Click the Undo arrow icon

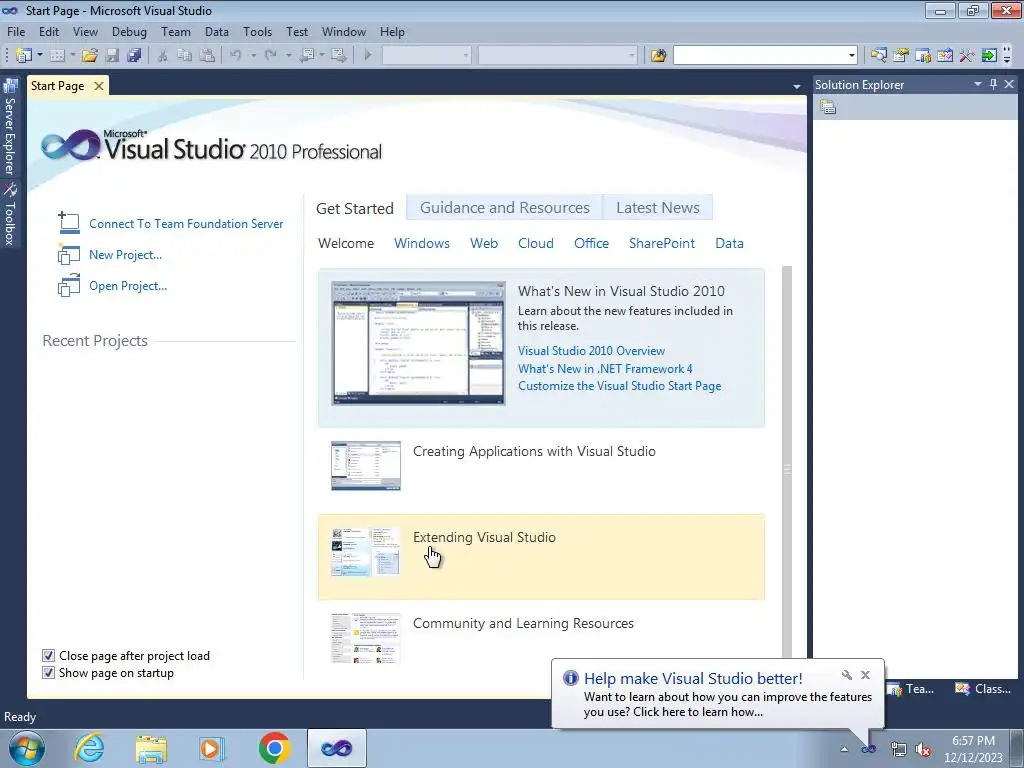tap(236, 56)
